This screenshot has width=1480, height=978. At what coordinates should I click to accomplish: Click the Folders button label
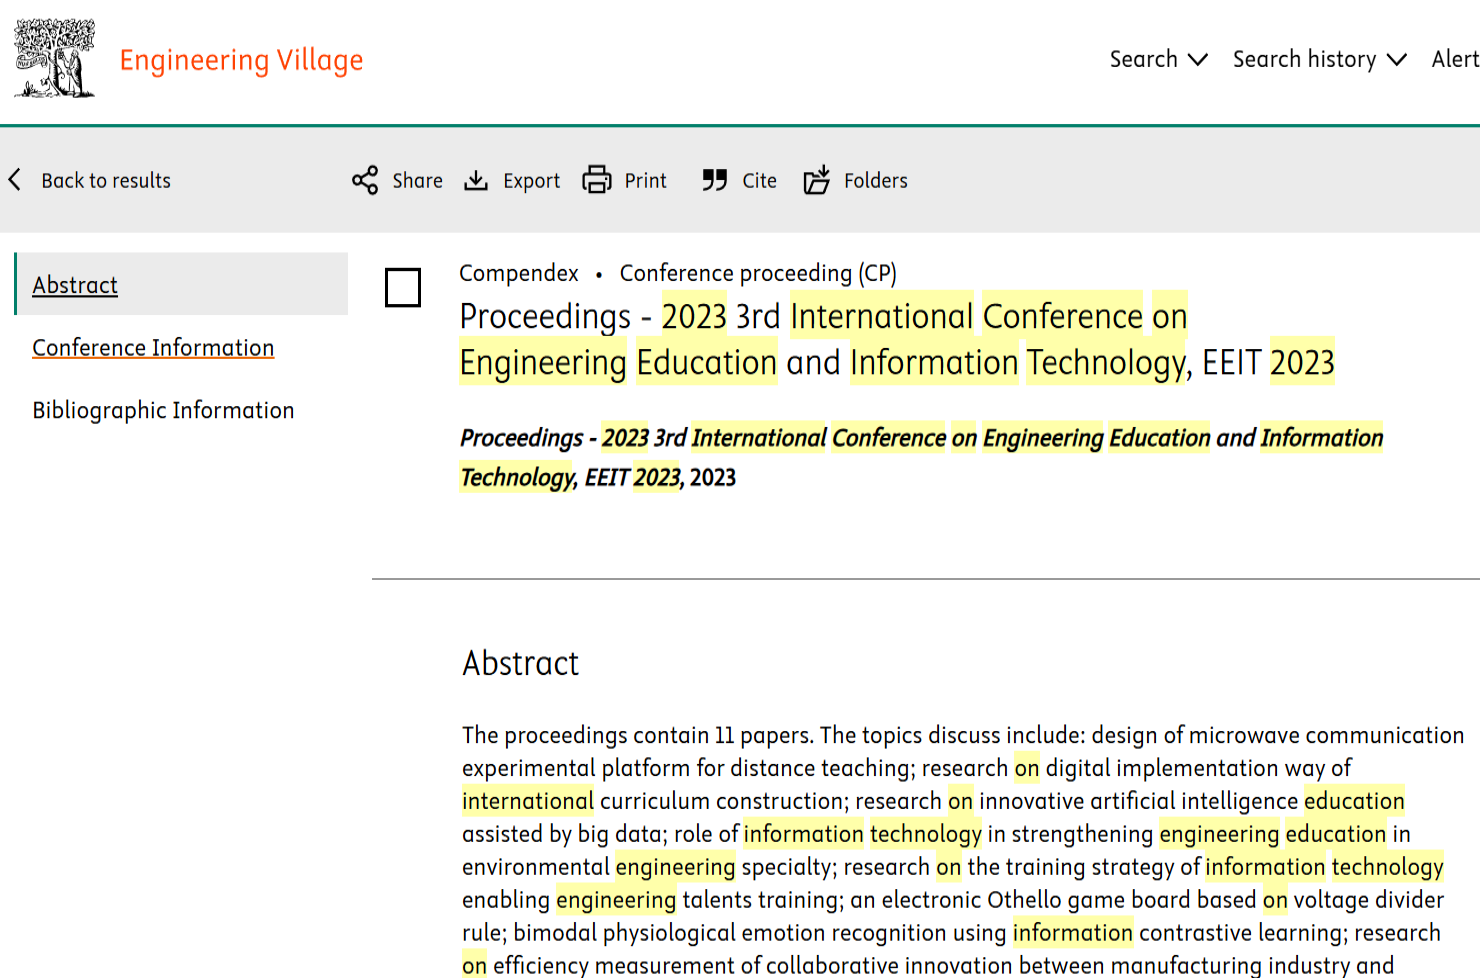(x=876, y=180)
